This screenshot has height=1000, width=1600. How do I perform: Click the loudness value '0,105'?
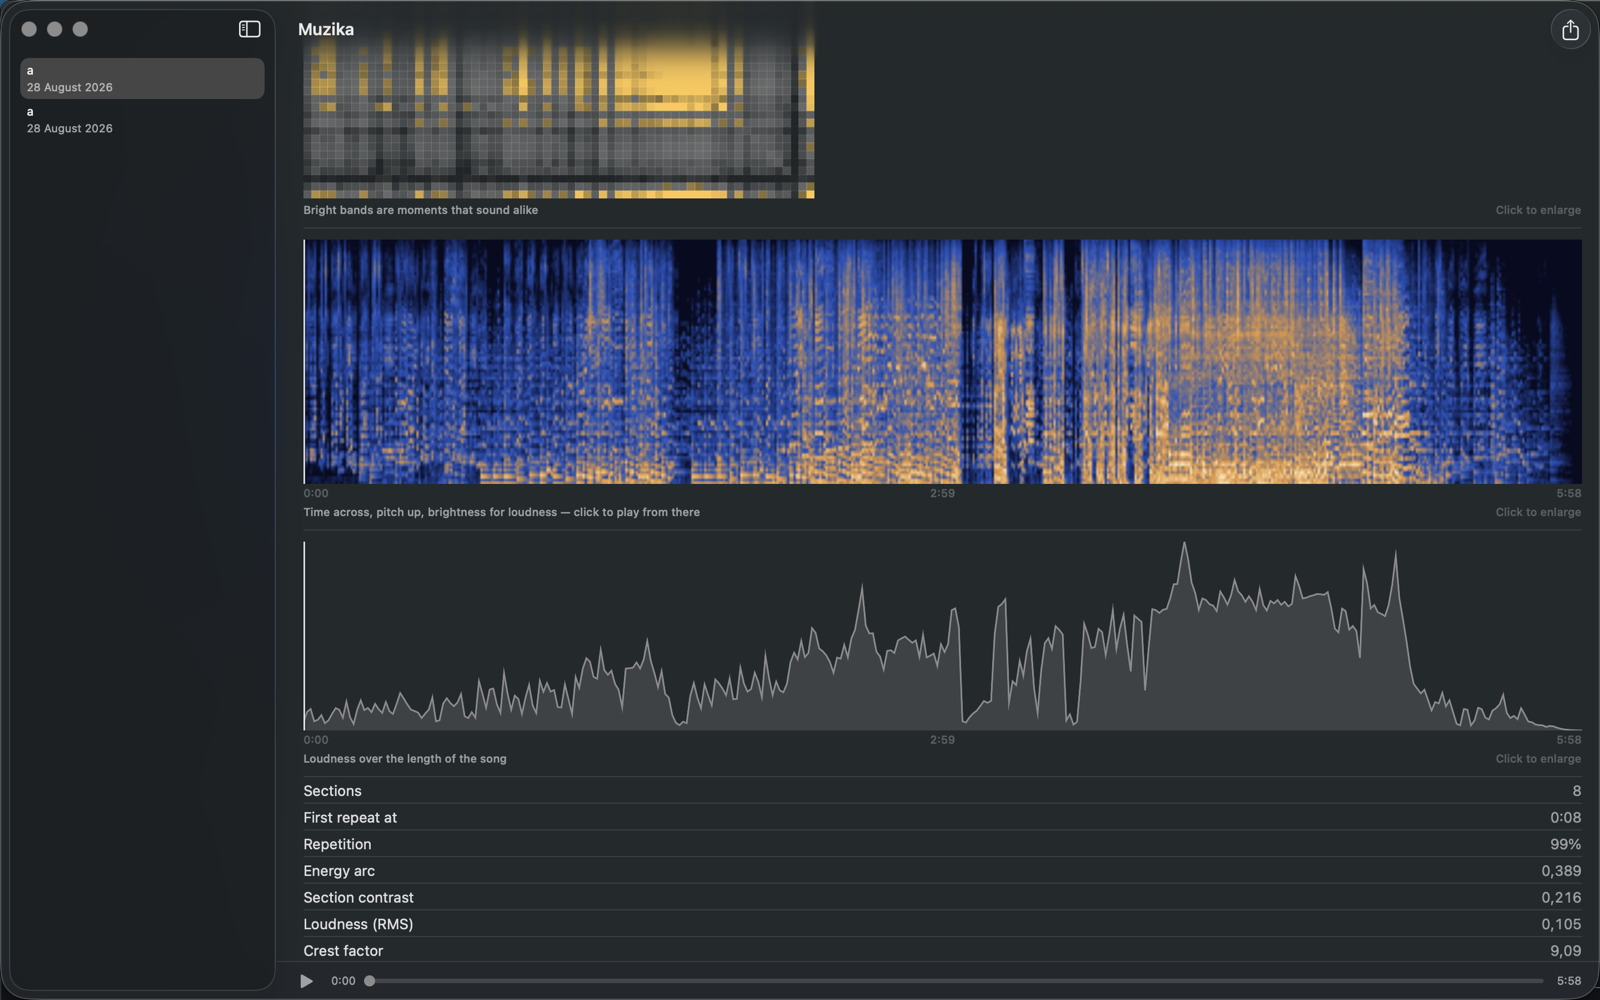1561,925
